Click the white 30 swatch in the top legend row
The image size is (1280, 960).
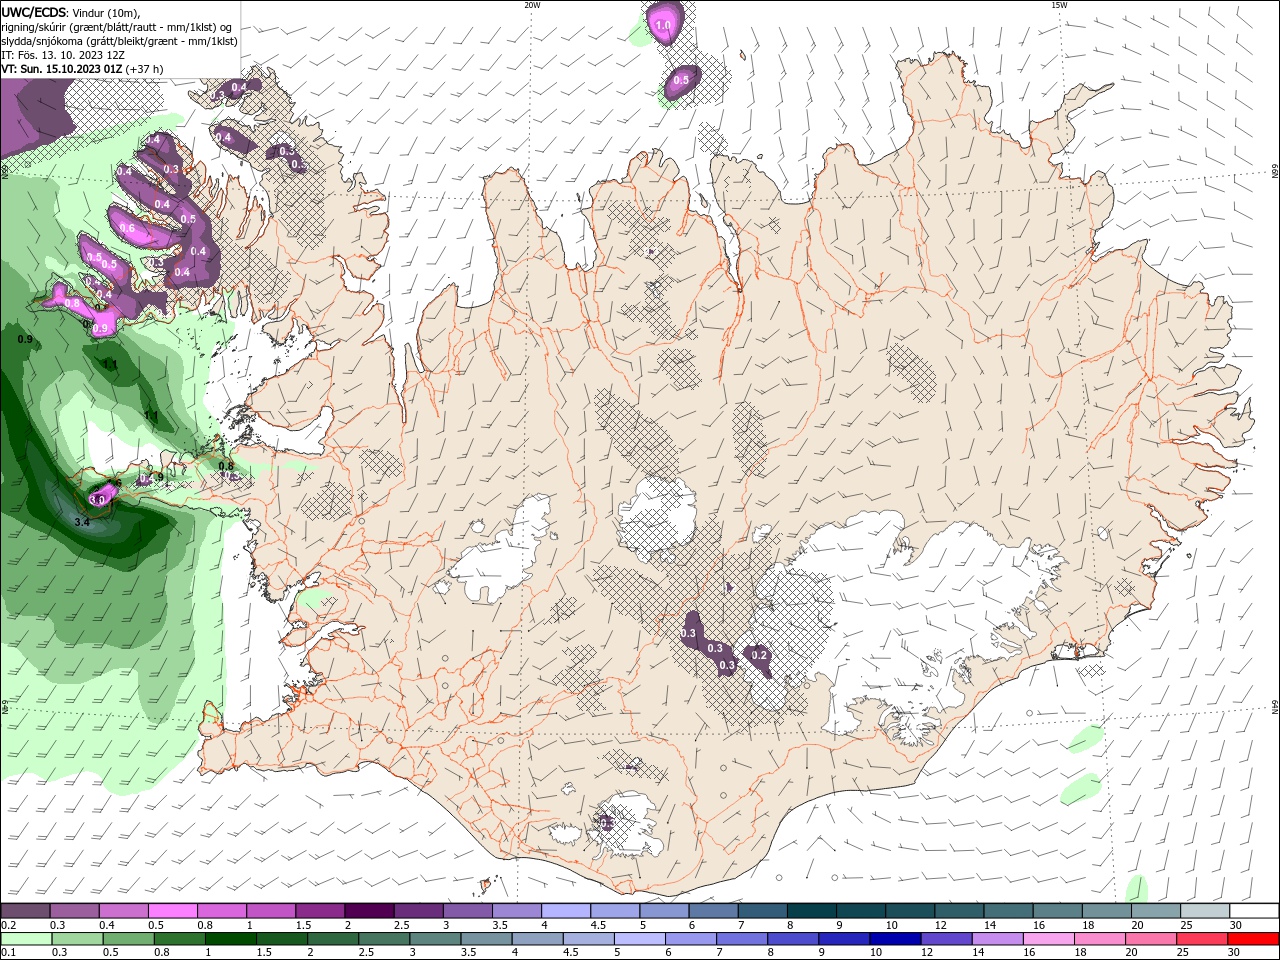[1254, 911]
